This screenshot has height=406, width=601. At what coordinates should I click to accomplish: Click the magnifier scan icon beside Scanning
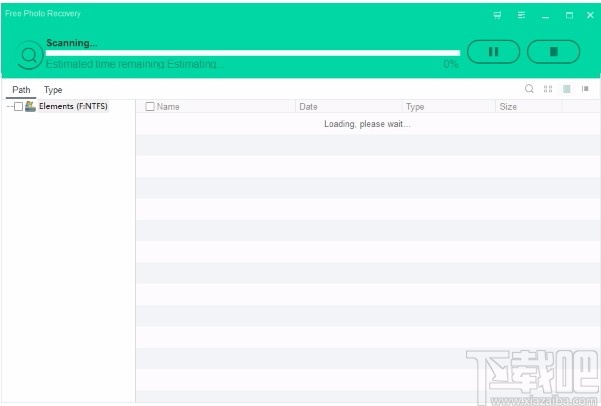(29, 55)
